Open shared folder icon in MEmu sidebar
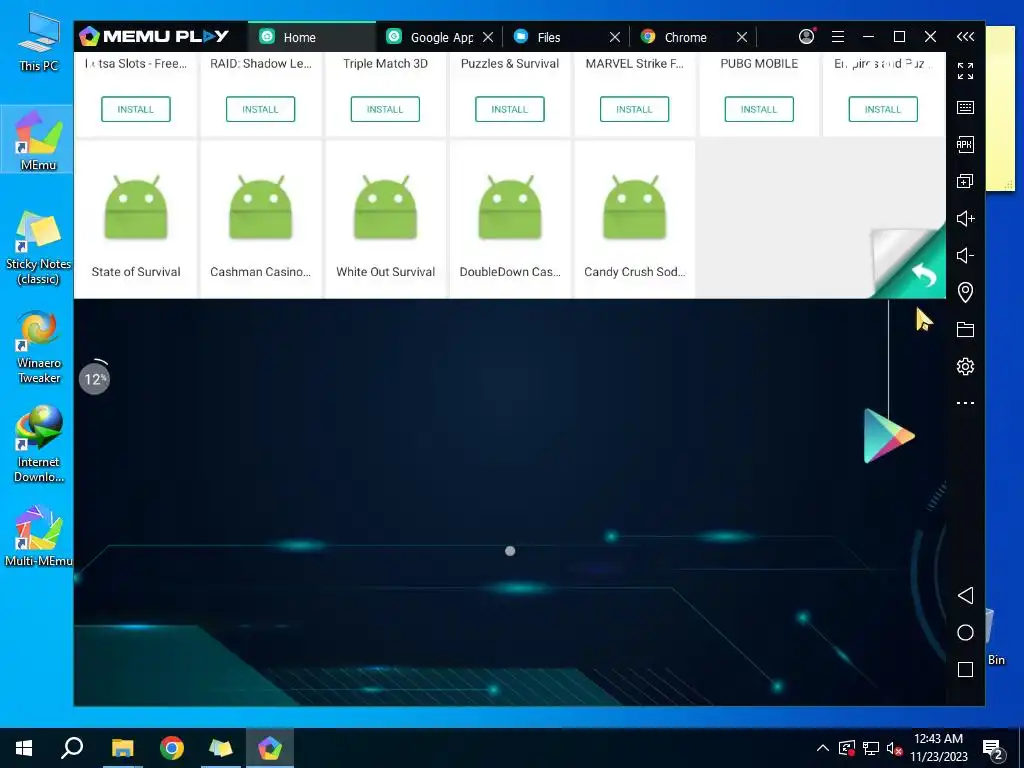 pyautogui.click(x=965, y=329)
